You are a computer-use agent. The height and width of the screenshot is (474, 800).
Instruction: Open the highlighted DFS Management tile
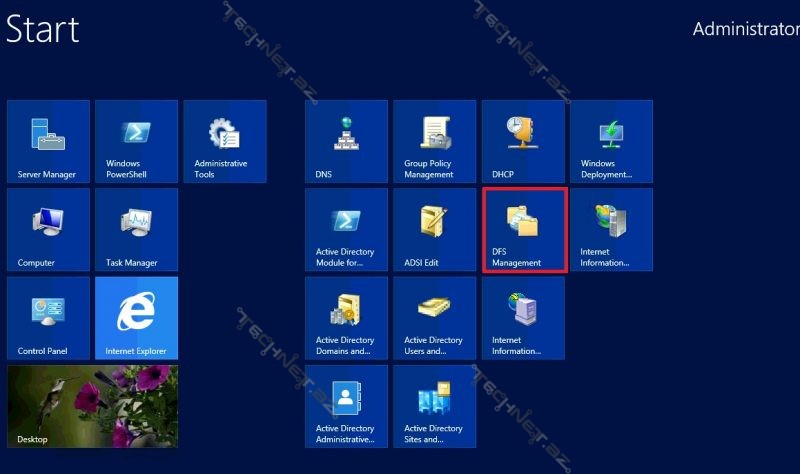pos(524,229)
